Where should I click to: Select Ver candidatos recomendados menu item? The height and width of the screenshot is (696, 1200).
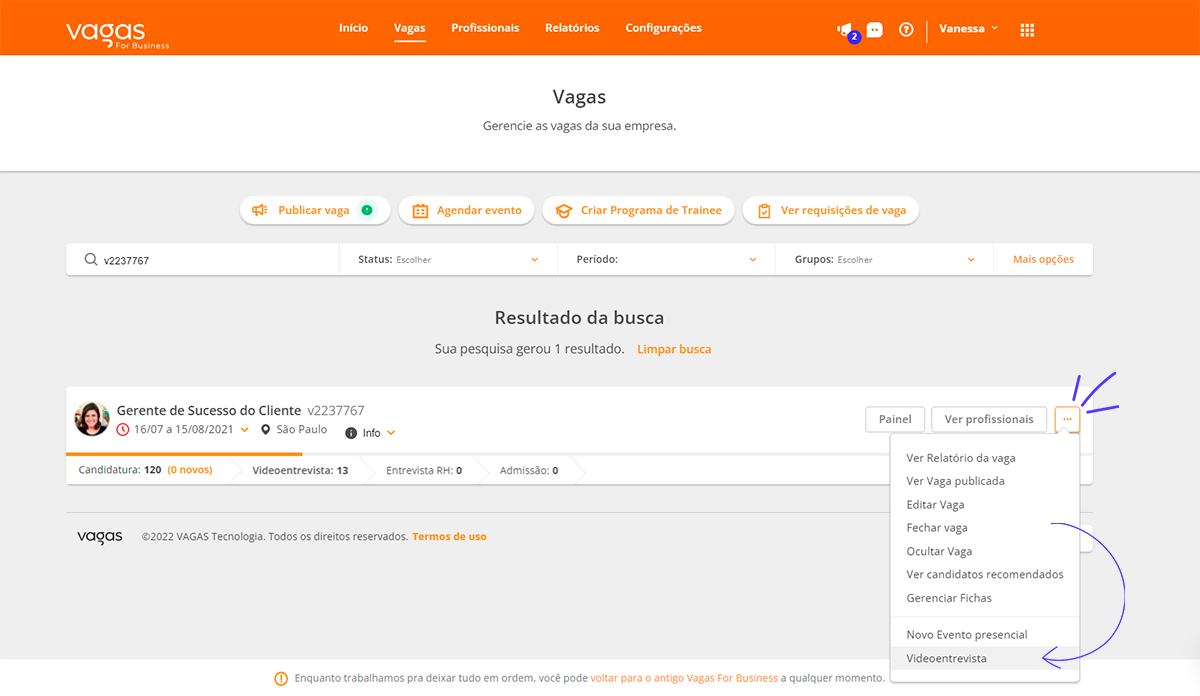pos(984,575)
